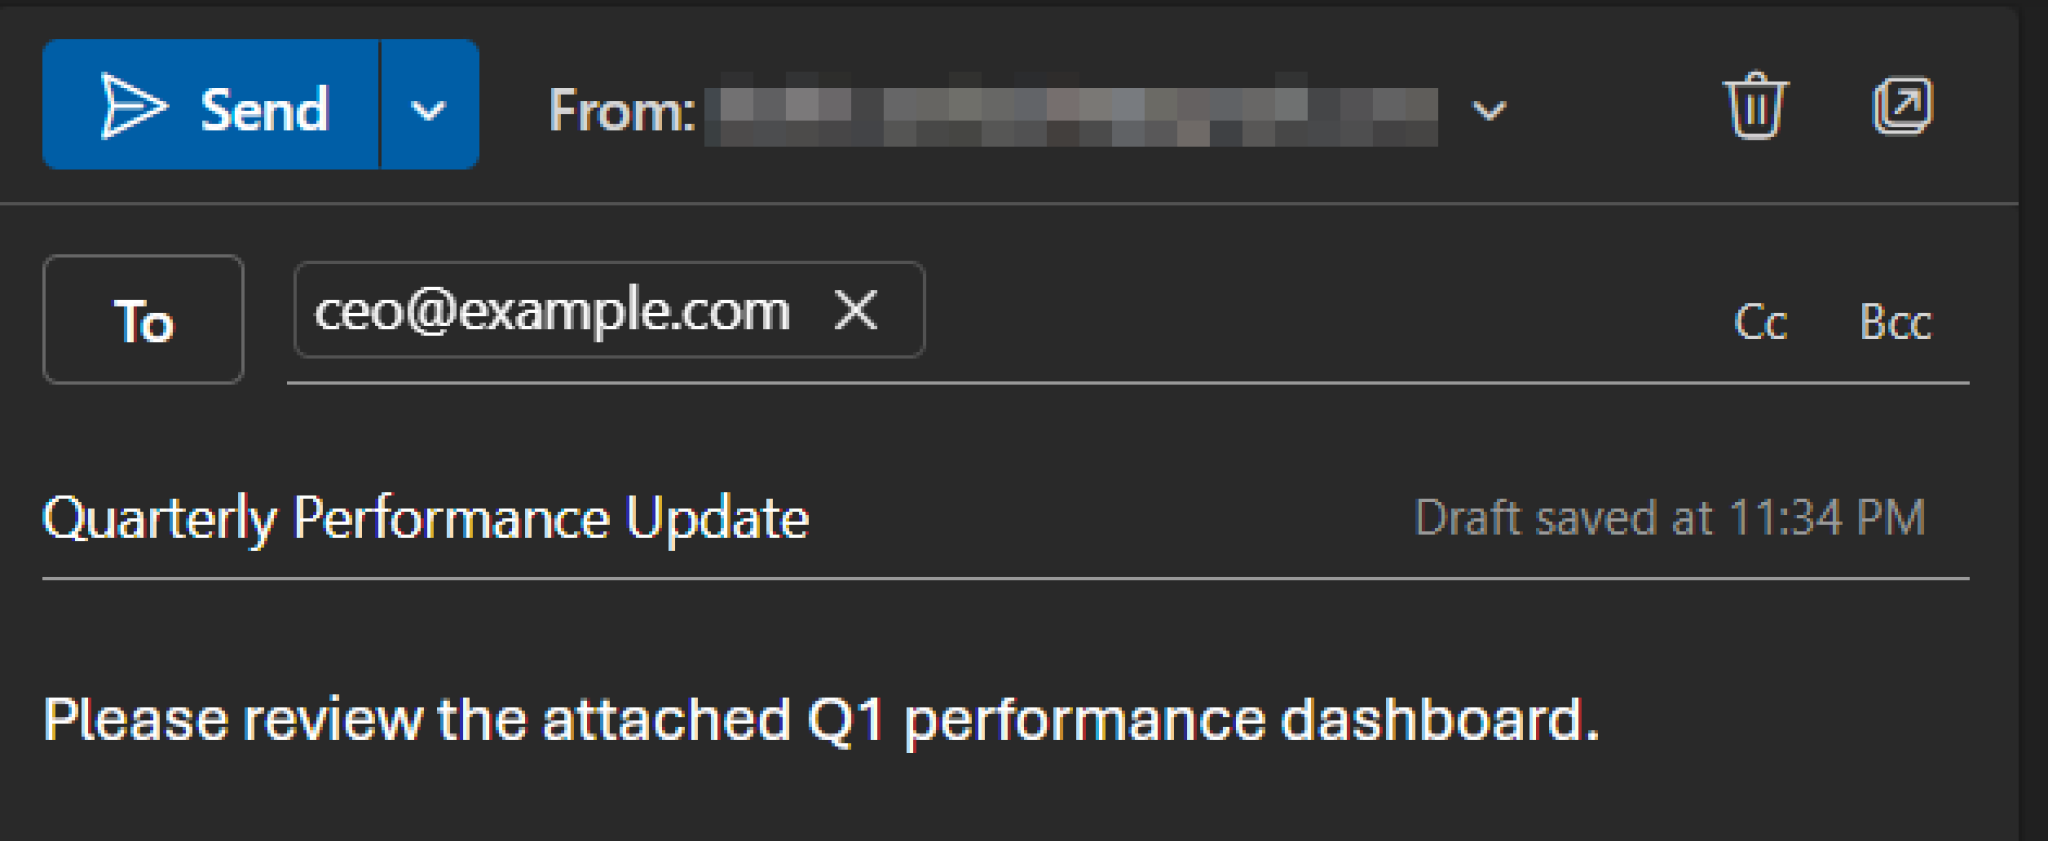2048x841 pixels.
Task: Focus the Quarterly Performance Update subject field
Action: 426,519
